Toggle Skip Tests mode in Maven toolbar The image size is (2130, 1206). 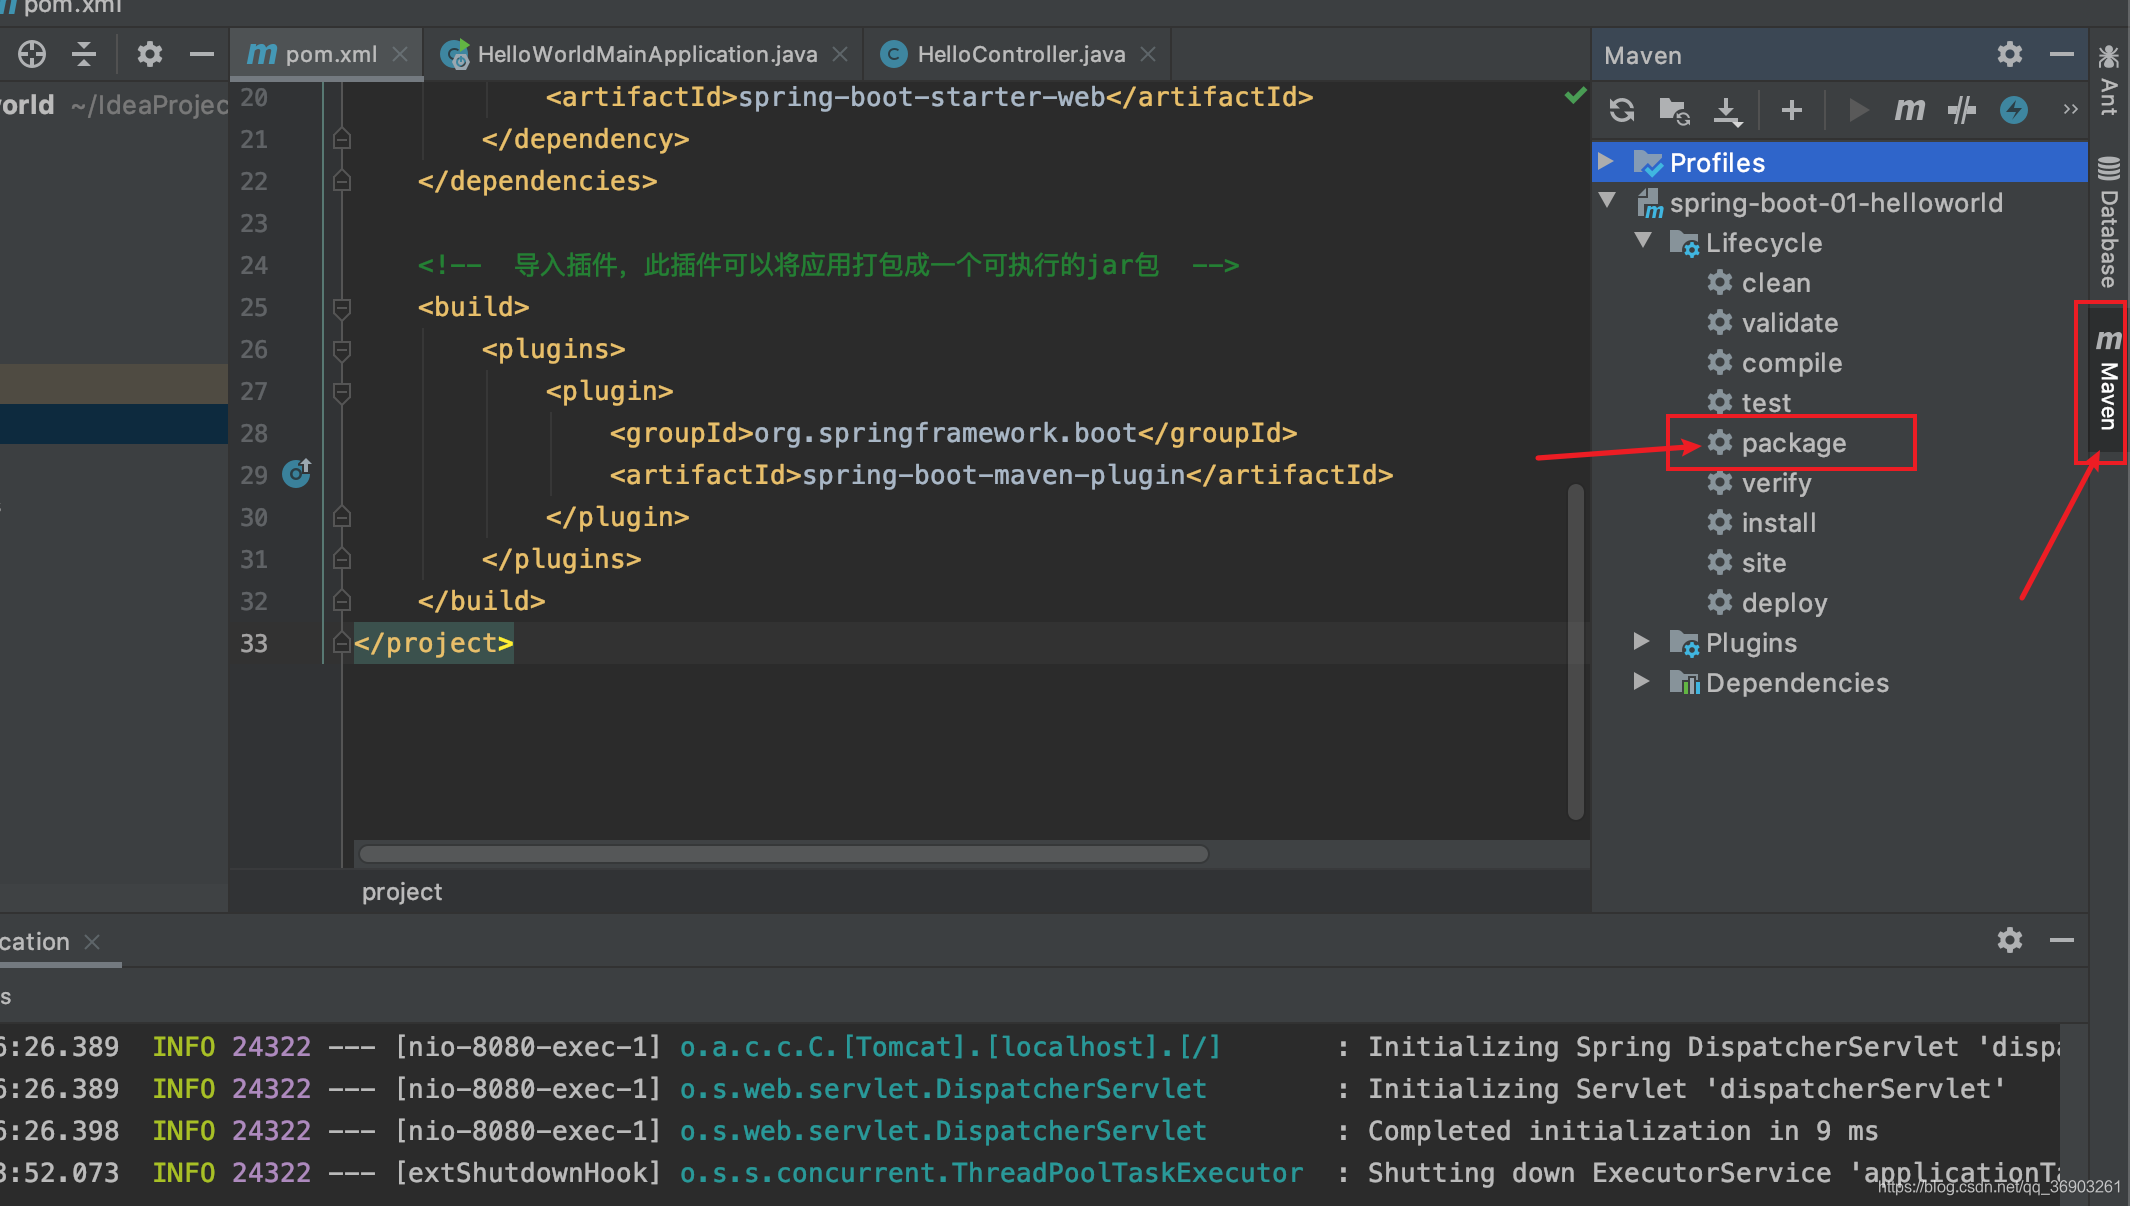click(x=1962, y=110)
